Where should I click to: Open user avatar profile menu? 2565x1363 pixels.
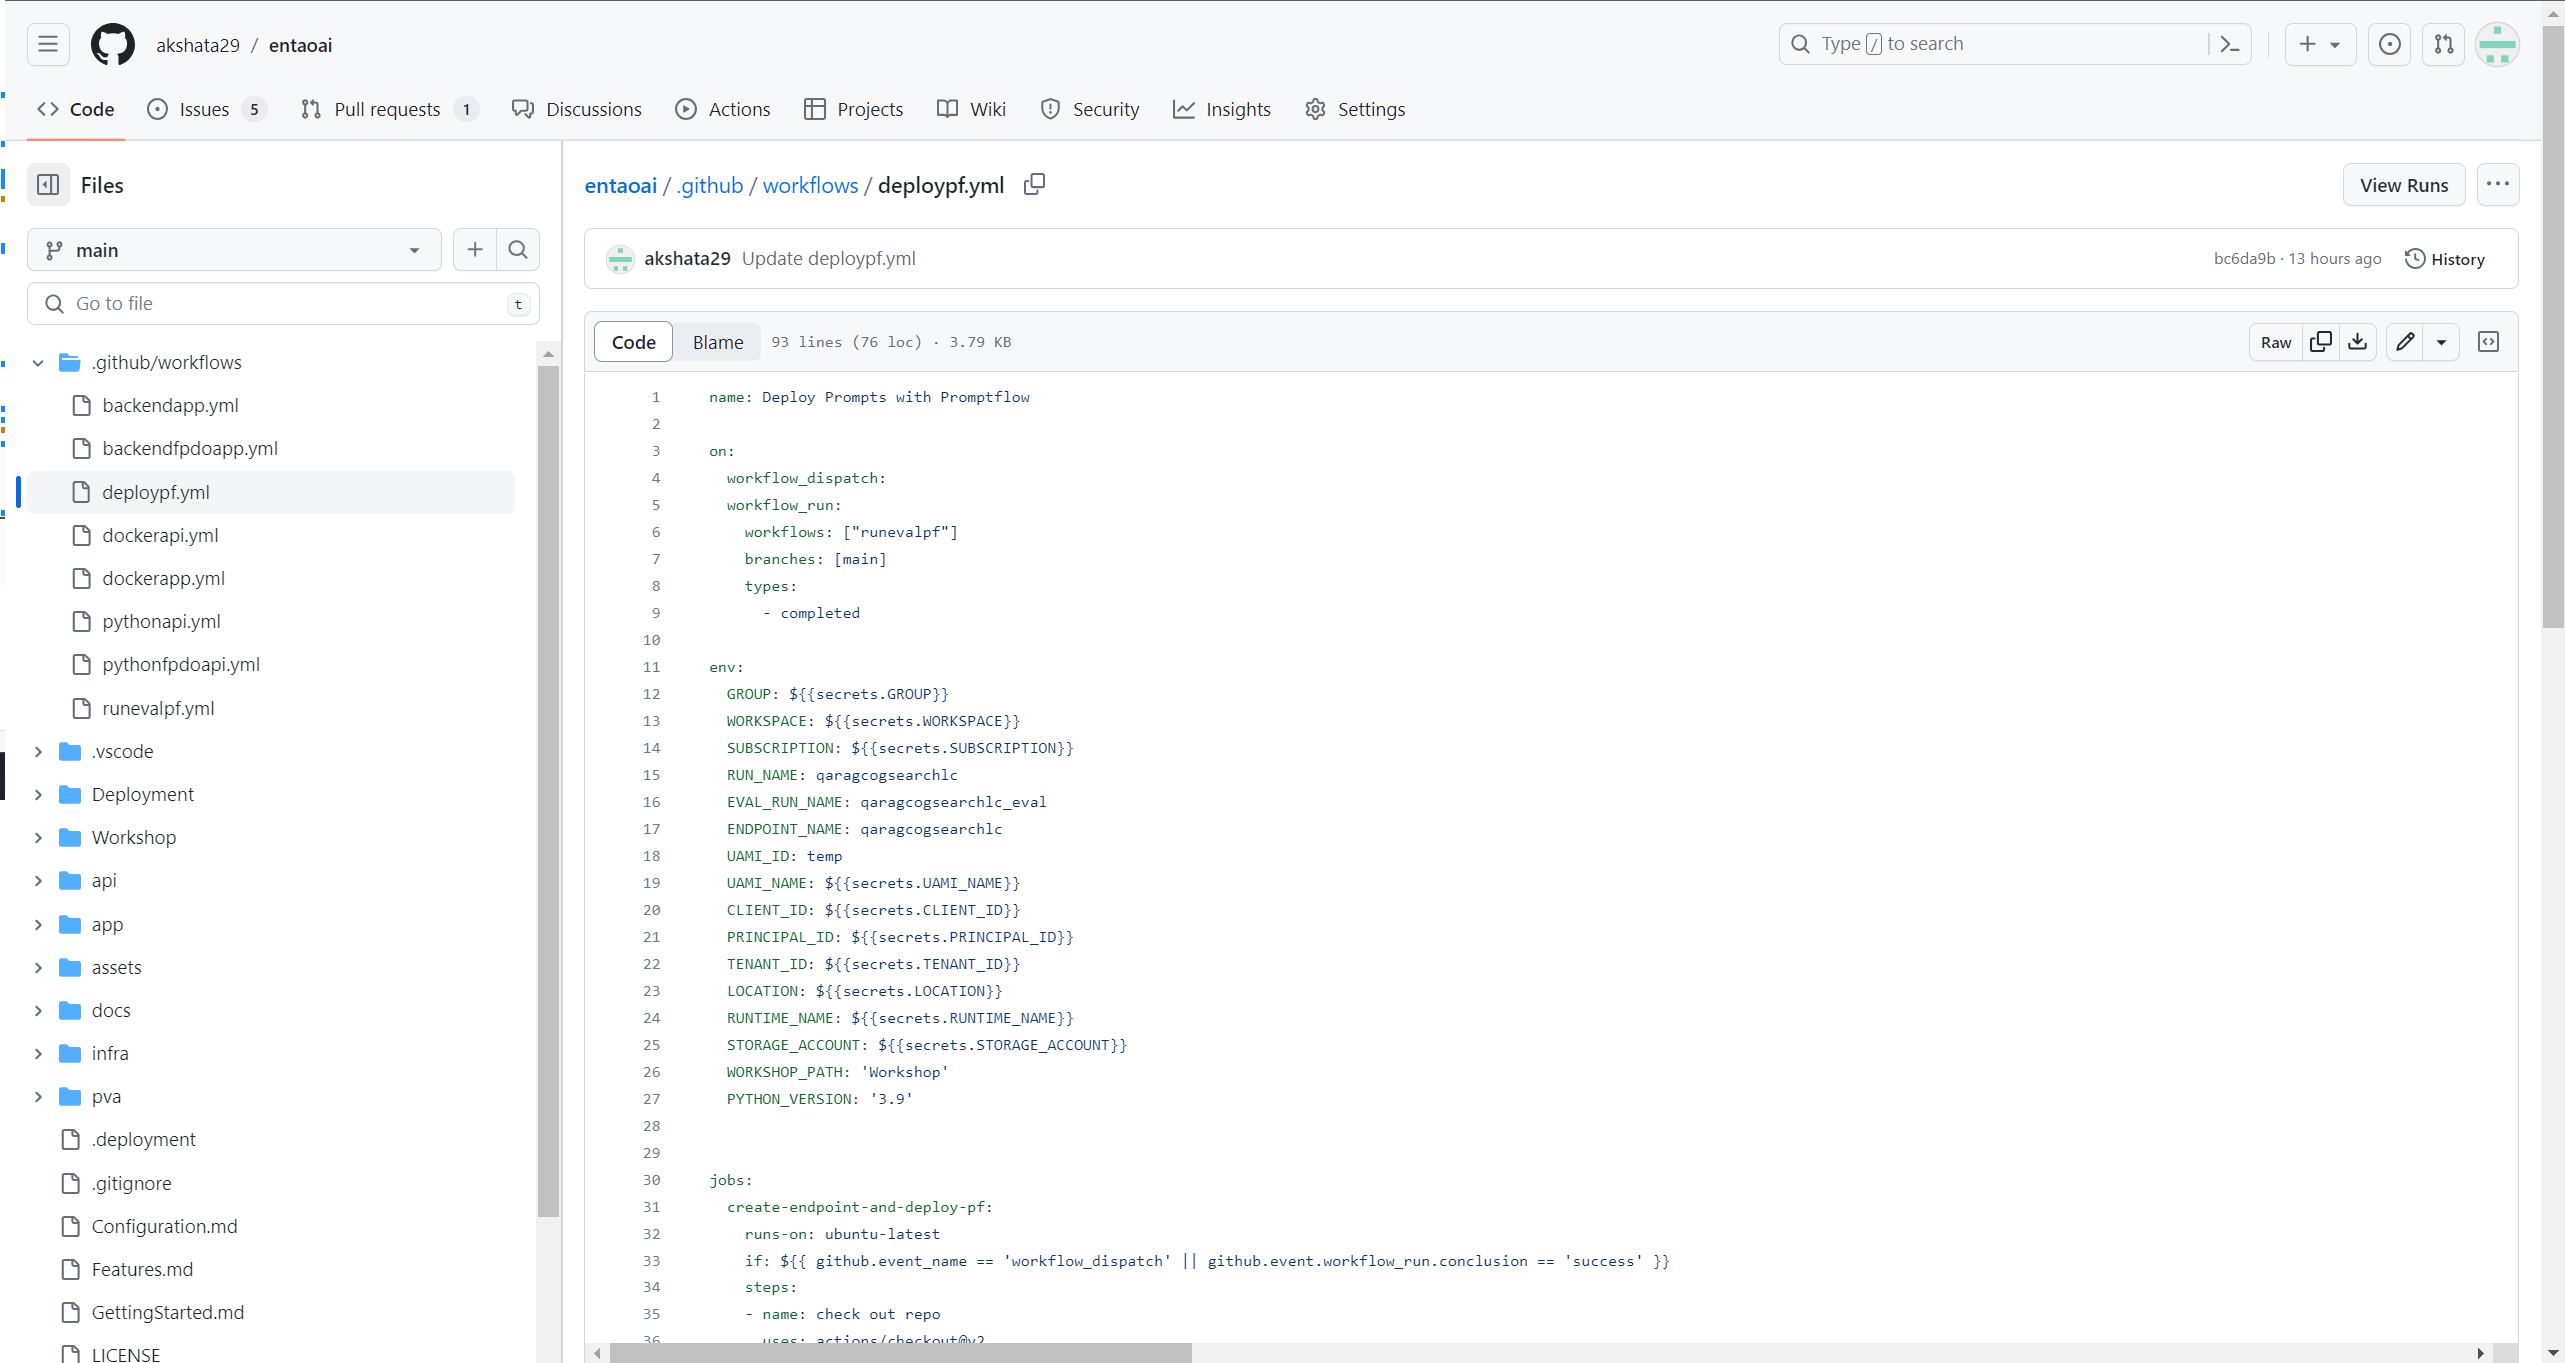click(2498, 44)
